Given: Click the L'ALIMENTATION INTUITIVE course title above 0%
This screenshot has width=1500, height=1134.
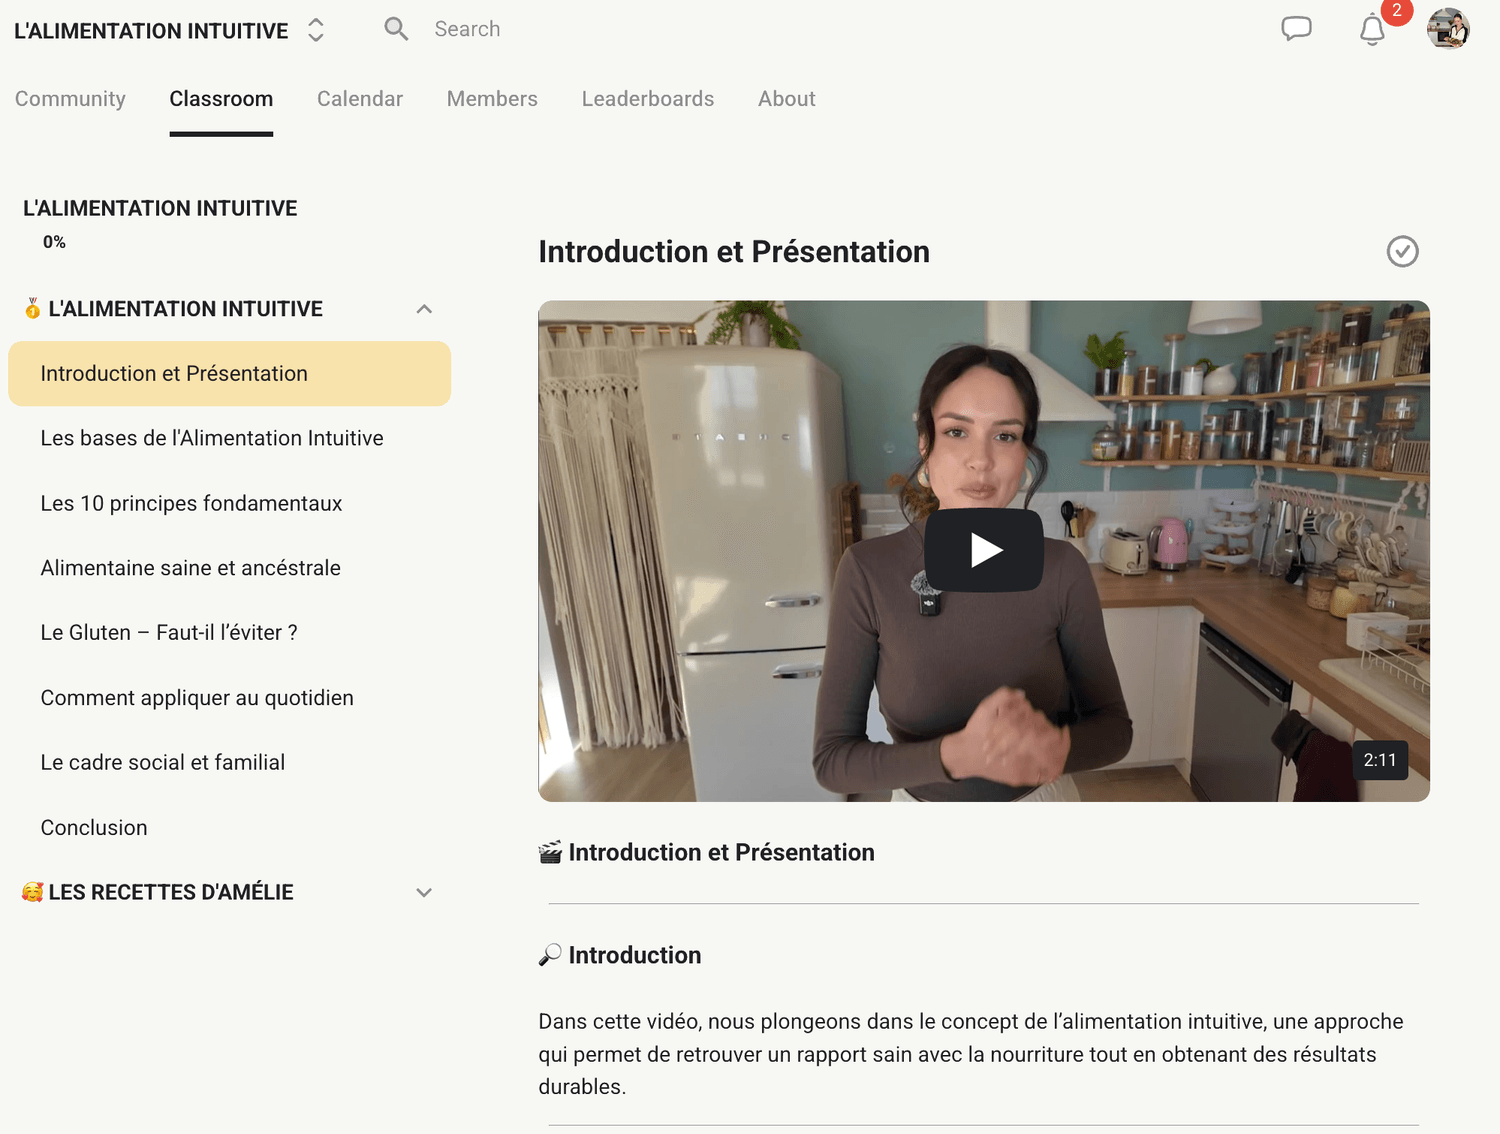Looking at the screenshot, I should click(x=160, y=208).
